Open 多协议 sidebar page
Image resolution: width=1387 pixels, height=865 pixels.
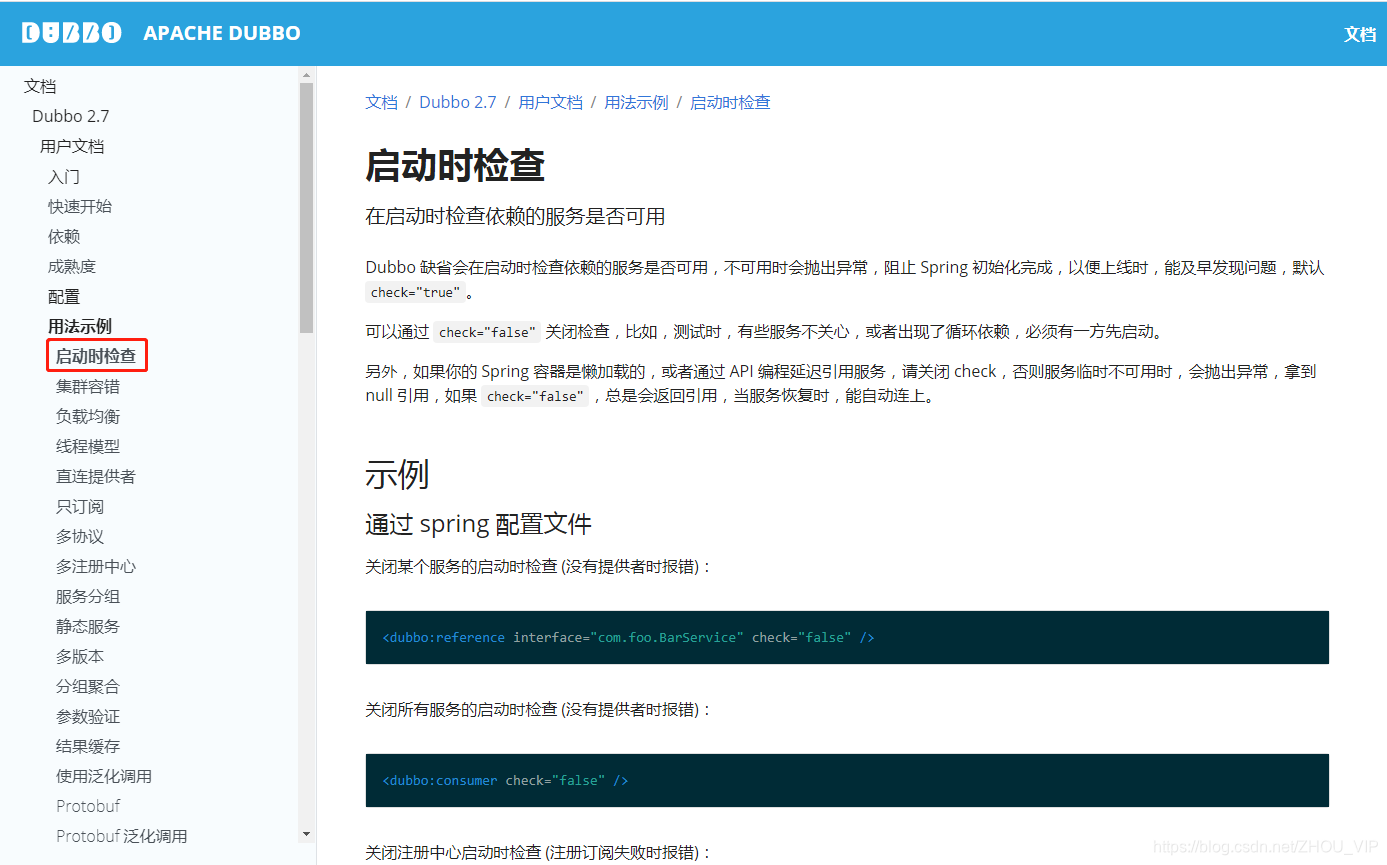coord(80,536)
